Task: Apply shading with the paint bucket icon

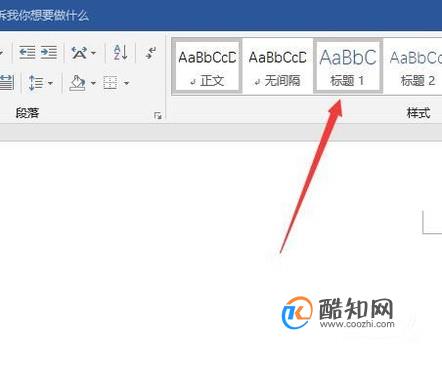Action: [77, 83]
